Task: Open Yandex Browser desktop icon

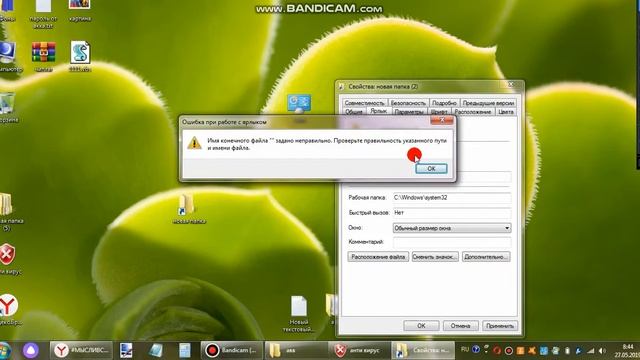Action: (8, 305)
